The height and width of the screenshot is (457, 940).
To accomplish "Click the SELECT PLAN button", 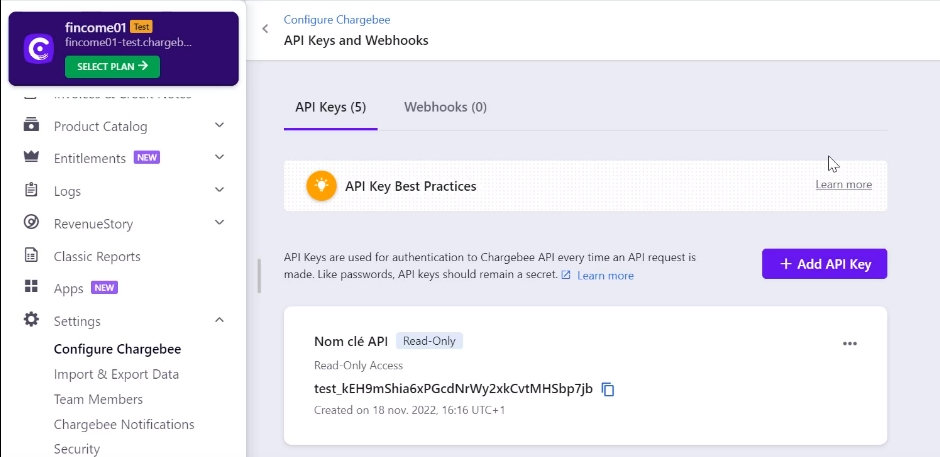I will [112, 67].
